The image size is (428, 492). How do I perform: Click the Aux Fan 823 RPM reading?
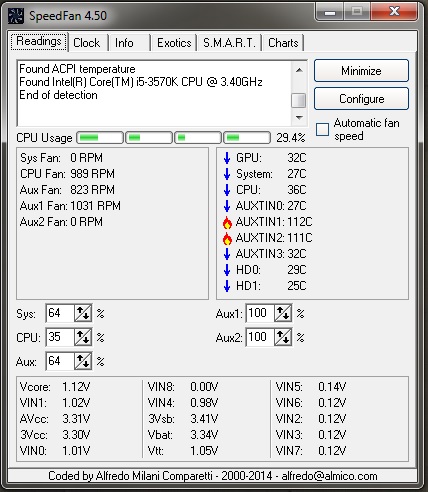click(x=67, y=190)
